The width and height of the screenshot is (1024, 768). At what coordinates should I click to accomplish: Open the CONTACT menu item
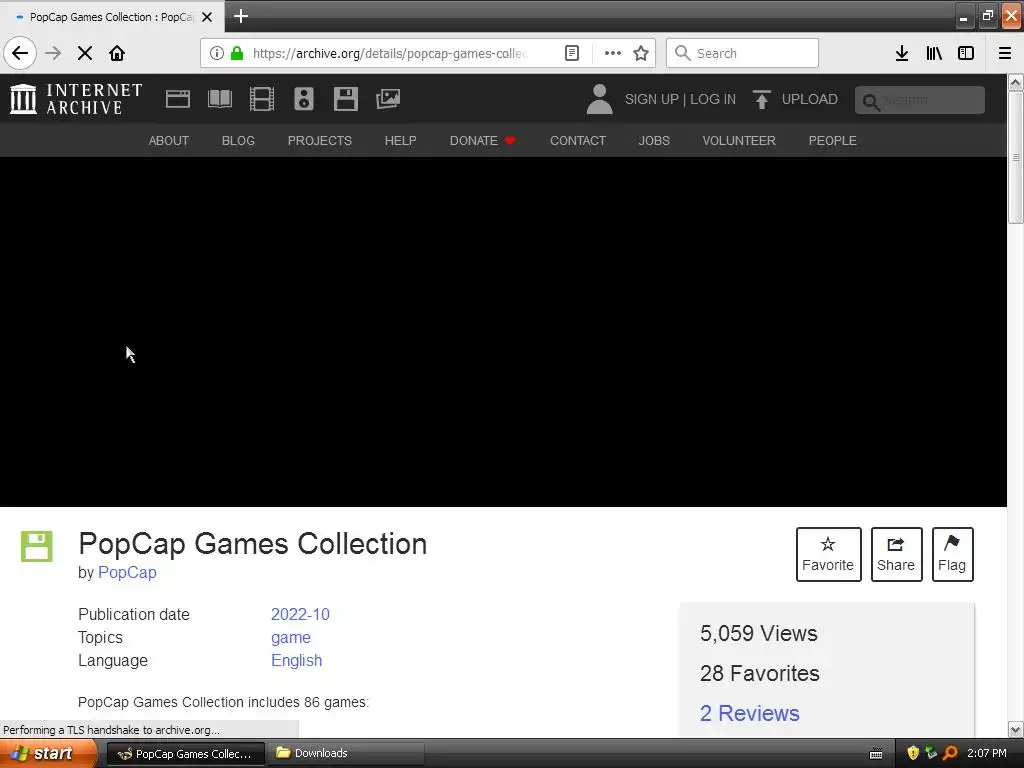(x=578, y=140)
